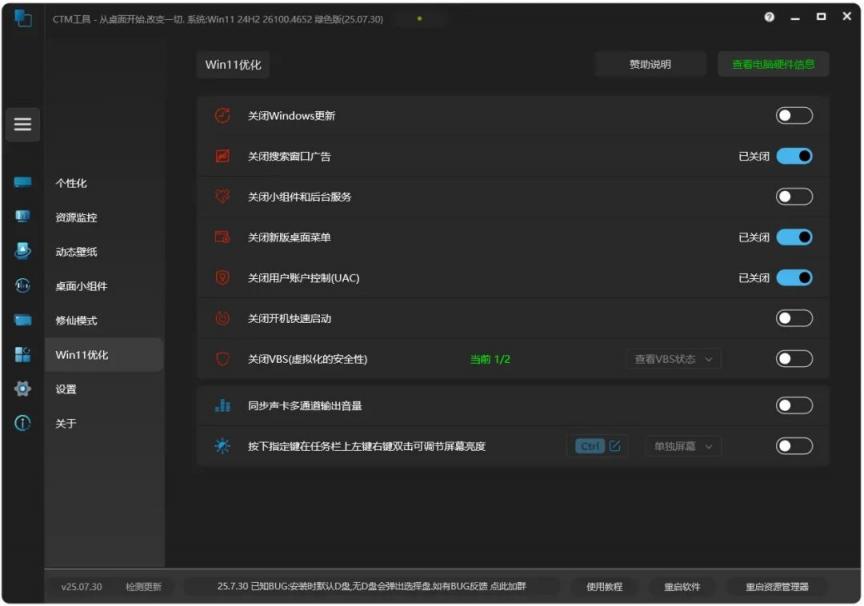Viewport: 864px width, 606px height.
Task: Select 修仙模式 in the sidebar menu
Action: click(x=77, y=321)
